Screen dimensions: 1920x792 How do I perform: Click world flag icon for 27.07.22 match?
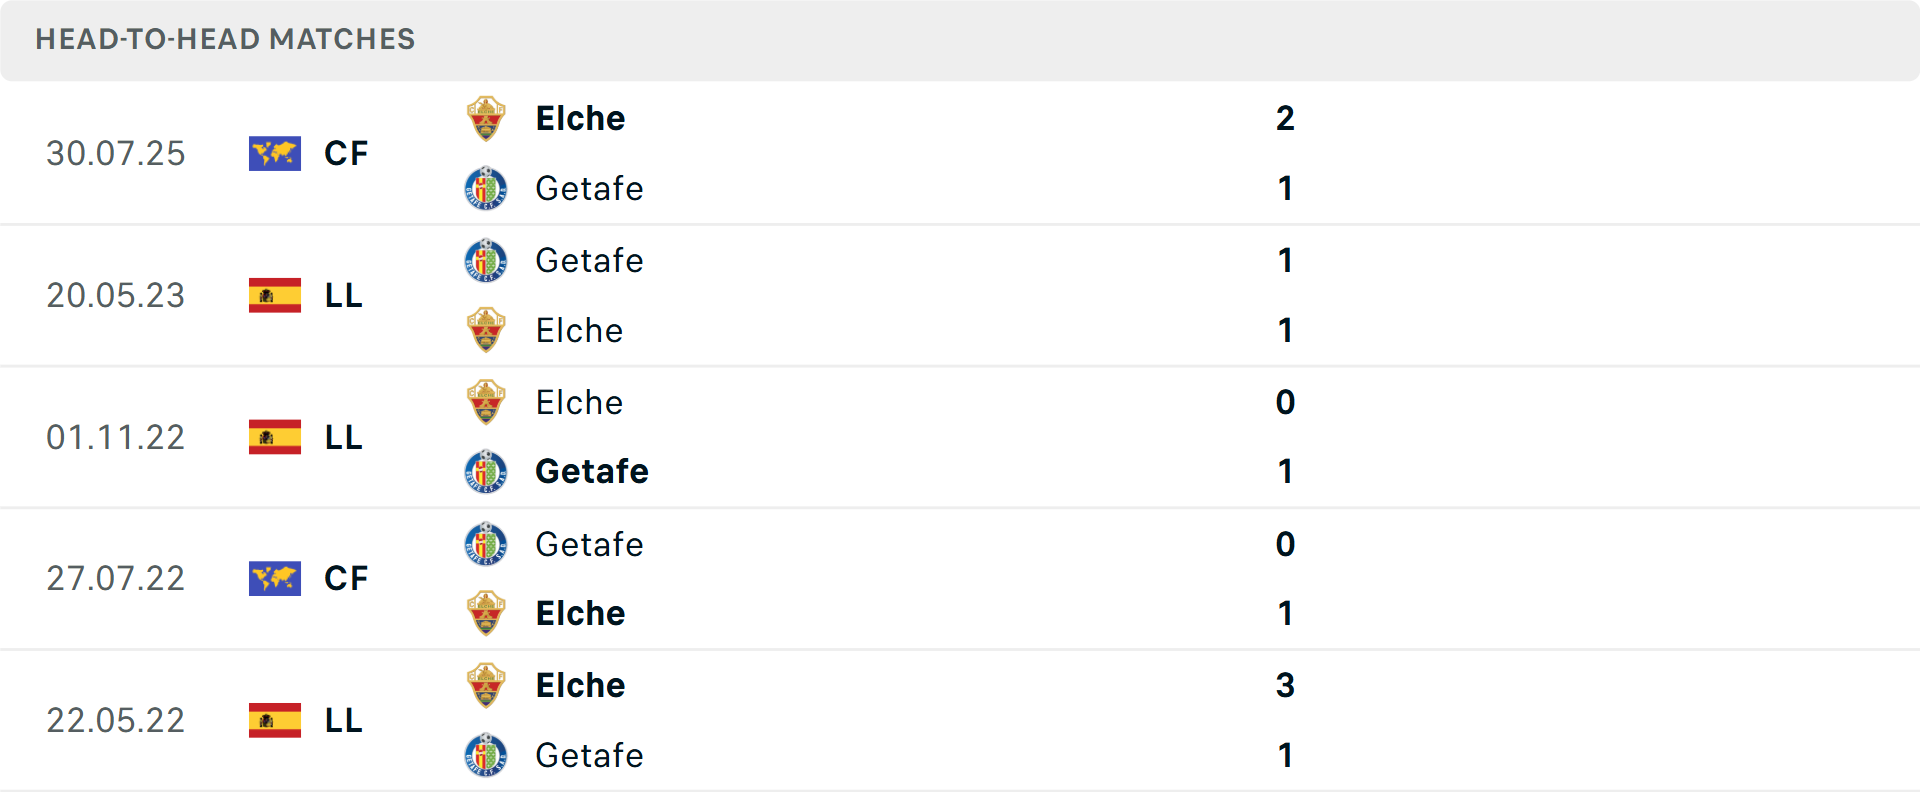(x=275, y=578)
